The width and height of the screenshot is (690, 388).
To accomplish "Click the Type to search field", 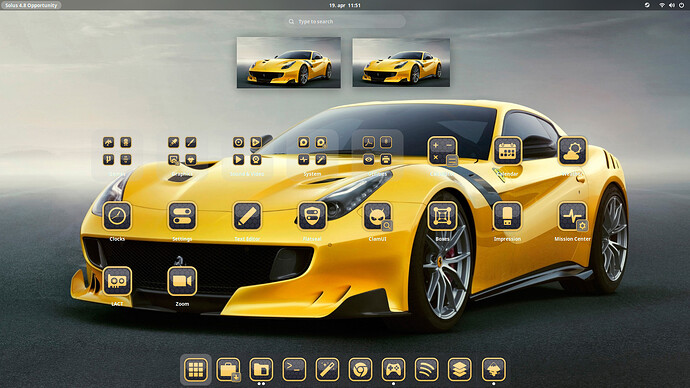I will [345, 21].
